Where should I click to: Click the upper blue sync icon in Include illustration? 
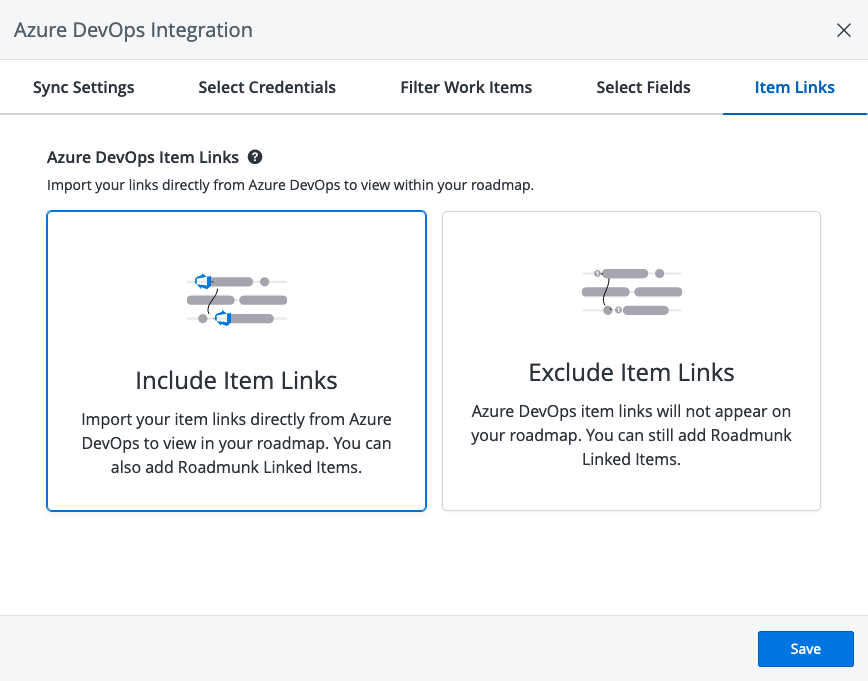pyautogui.click(x=203, y=281)
